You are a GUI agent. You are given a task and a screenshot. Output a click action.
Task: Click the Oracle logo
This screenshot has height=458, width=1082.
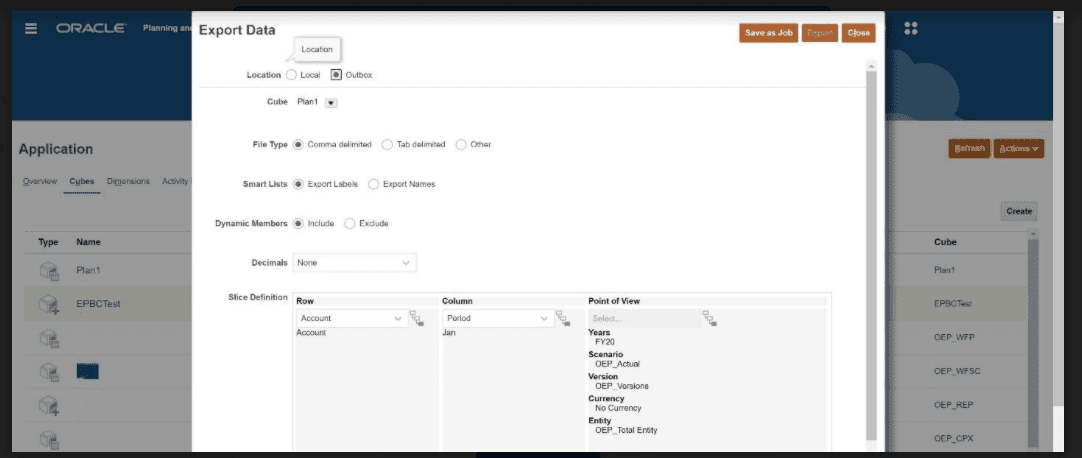(x=91, y=28)
